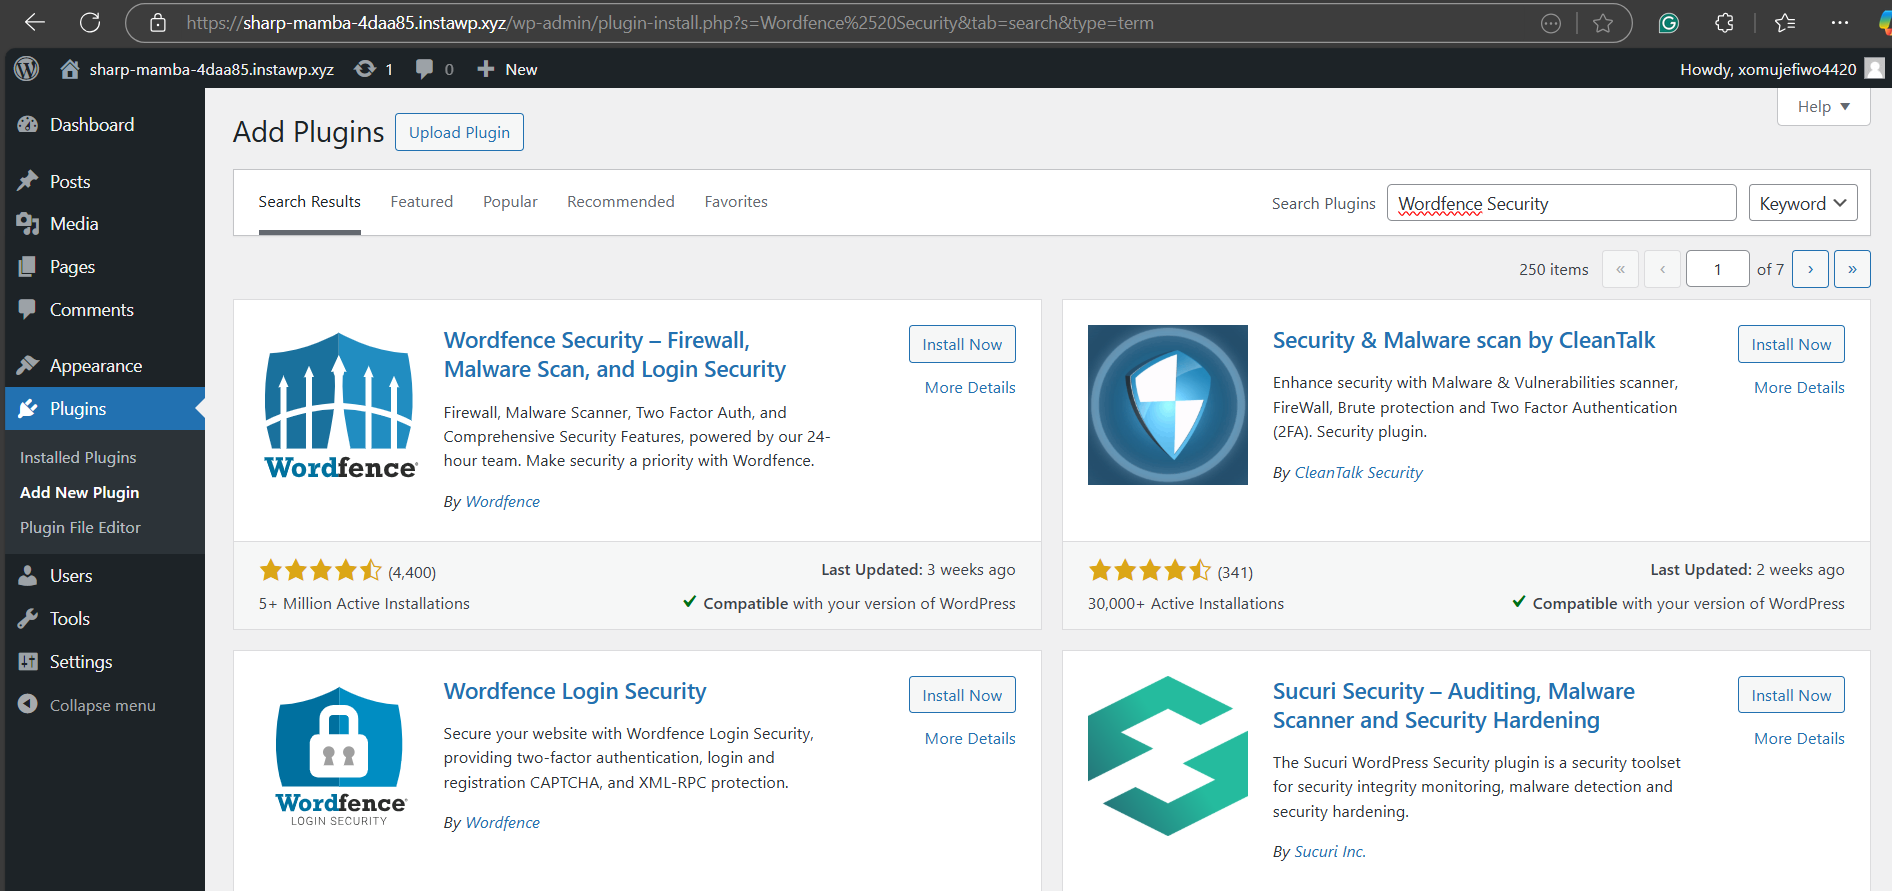Visit site via home icon in admin bar
1892x891 pixels.
pos(69,69)
